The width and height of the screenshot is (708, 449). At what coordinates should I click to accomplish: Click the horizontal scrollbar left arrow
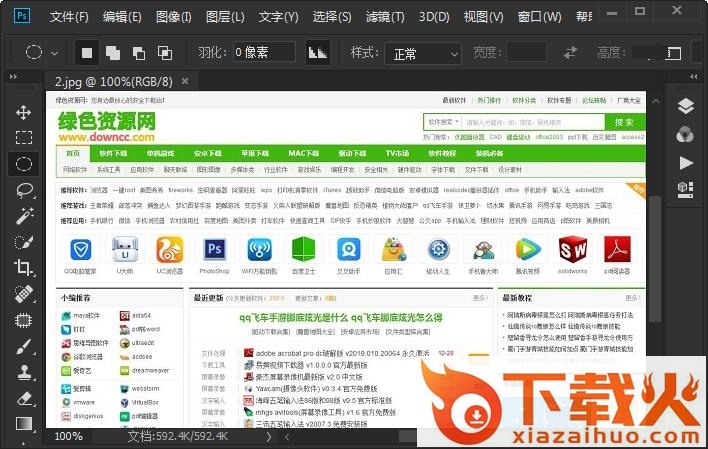tap(287, 437)
